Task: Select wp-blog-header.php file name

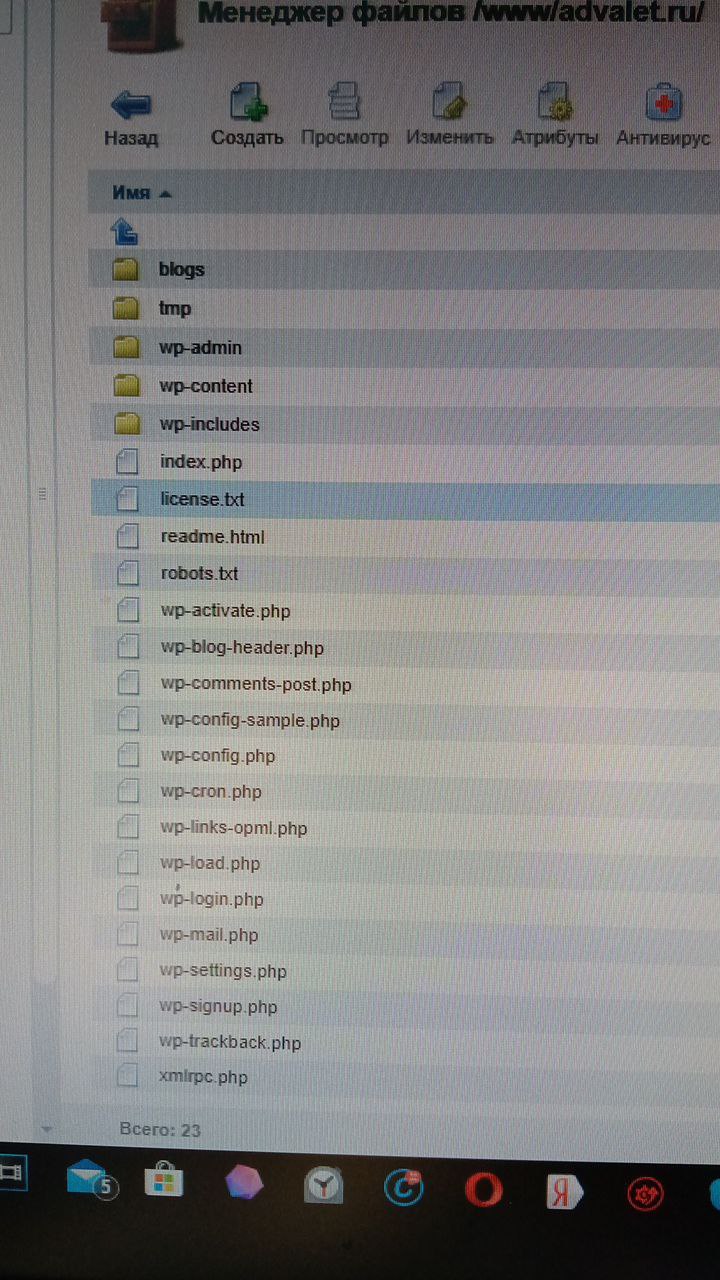Action: [242, 647]
